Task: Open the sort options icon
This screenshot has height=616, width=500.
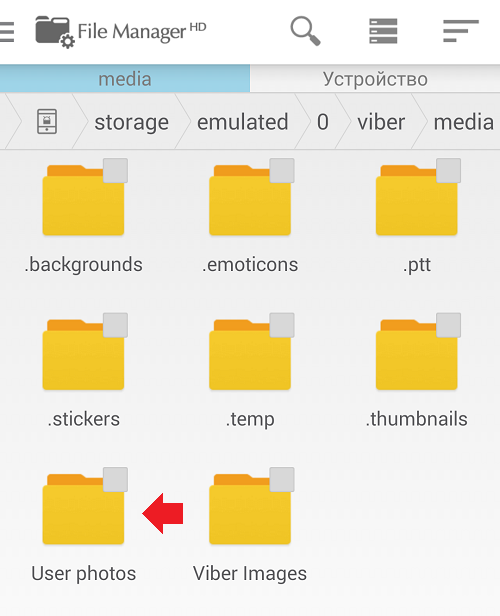Action: 461,31
